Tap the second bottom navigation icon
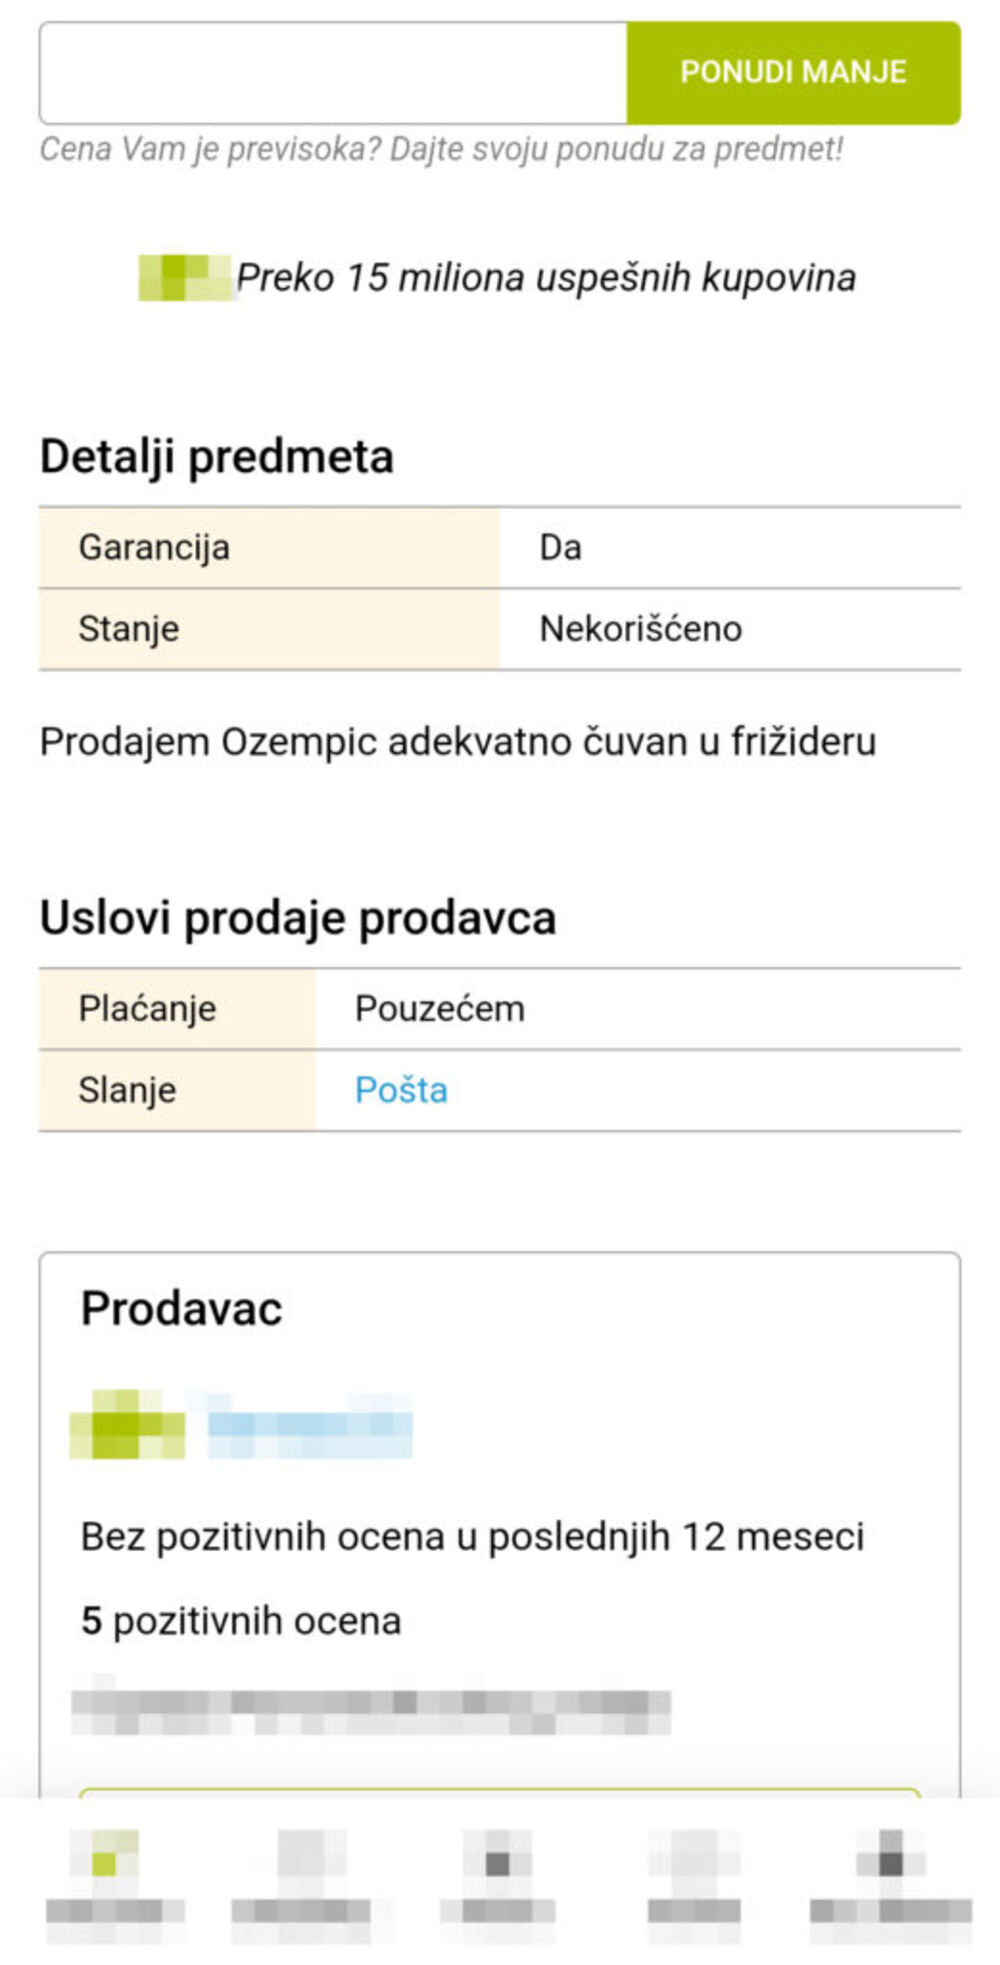Screen dimensions: 1000x1965 tap(305, 1868)
